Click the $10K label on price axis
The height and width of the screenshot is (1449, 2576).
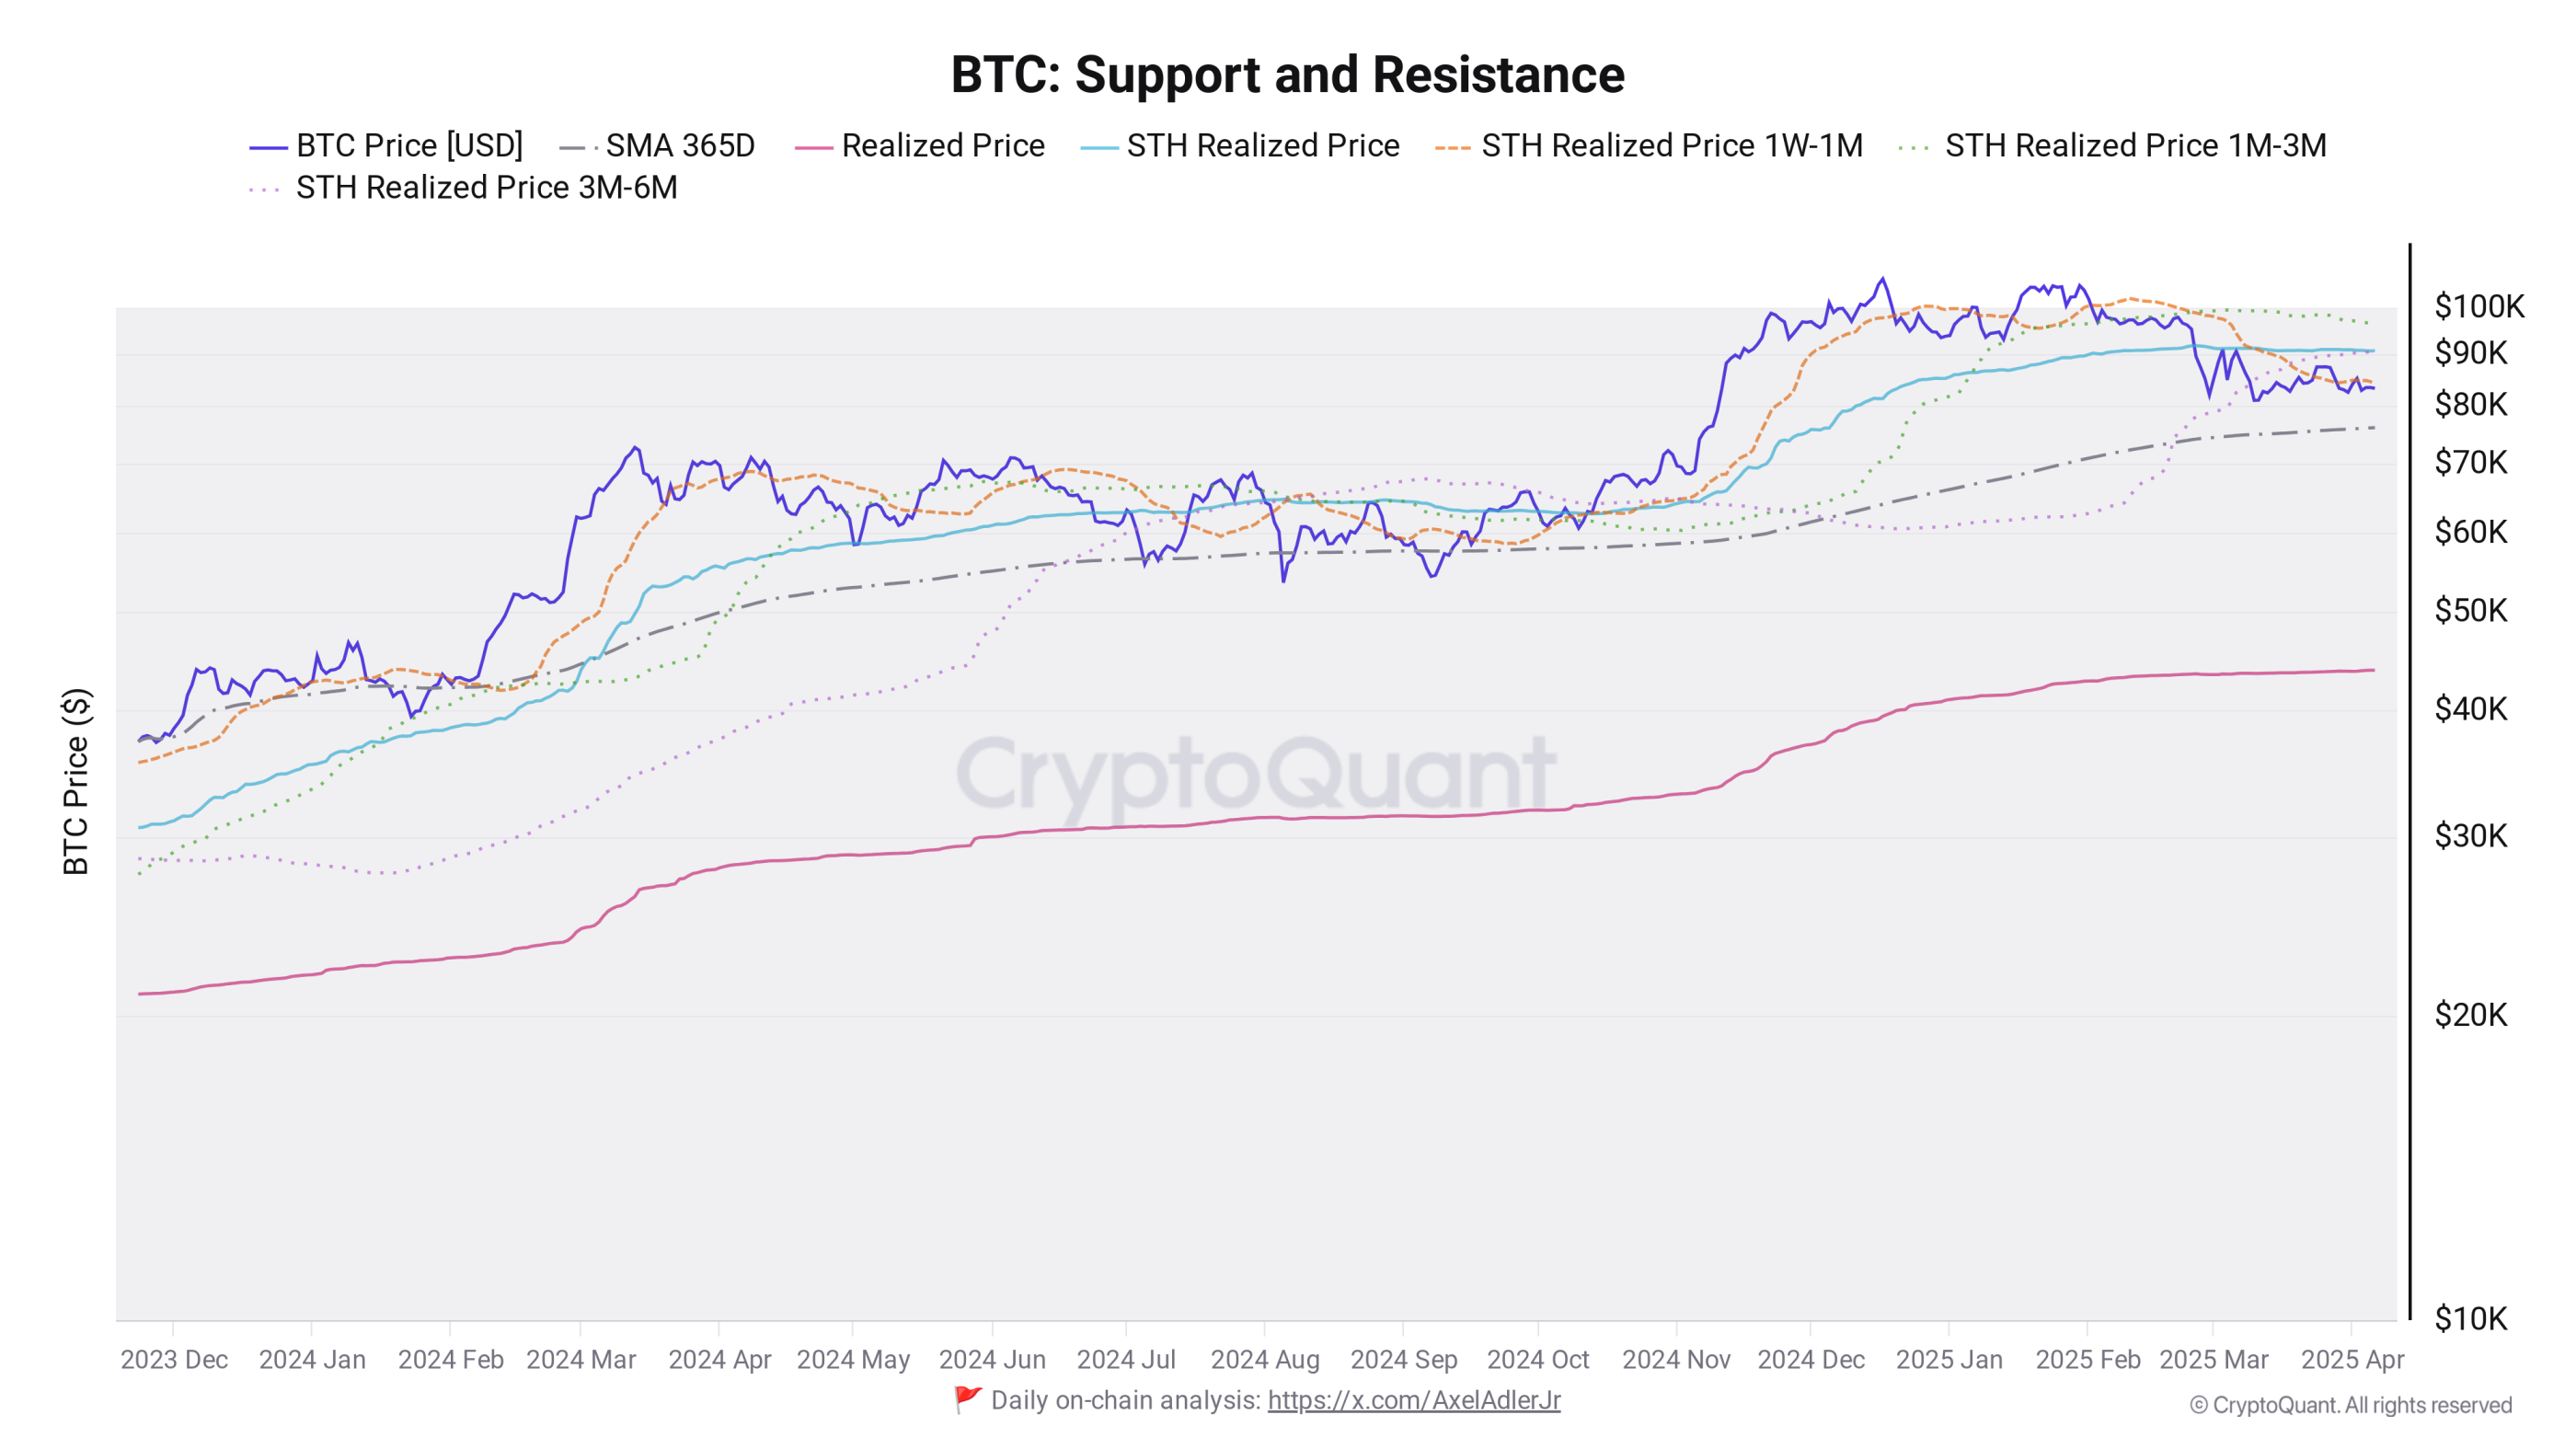coord(2470,1319)
